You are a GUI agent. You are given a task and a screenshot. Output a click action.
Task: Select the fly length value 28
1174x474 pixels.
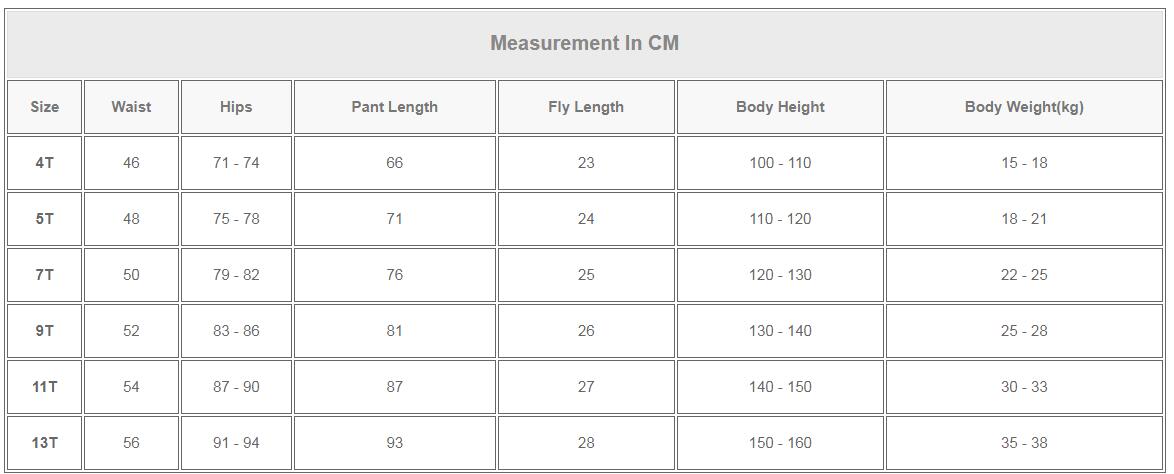(x=586, y=443)
